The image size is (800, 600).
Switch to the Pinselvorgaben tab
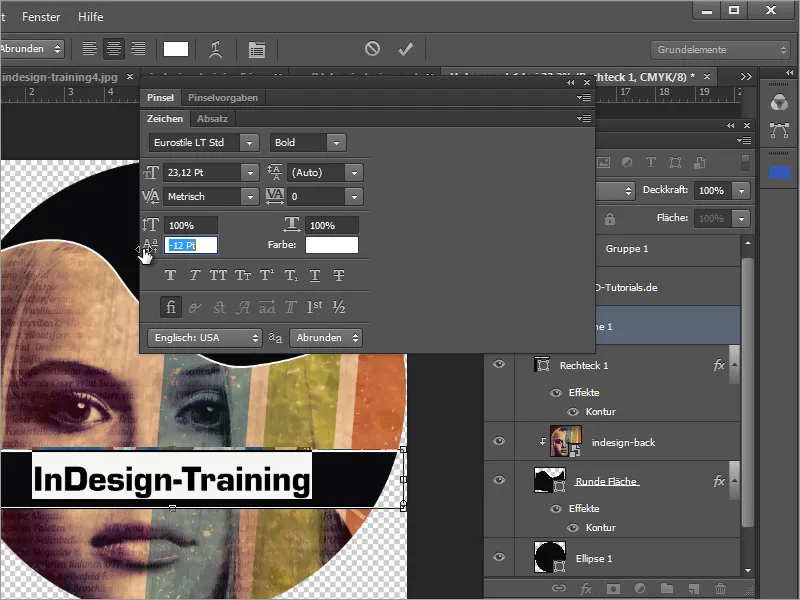click(223, 97)
